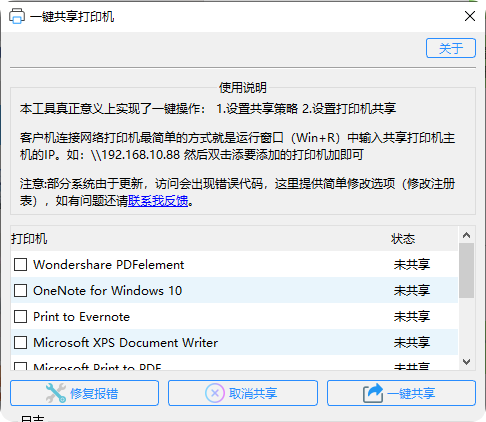The height and width of the screenshot is (422, 486).
Task: Select the Print to Evernote printer name
Action: [x=81, y=317]
